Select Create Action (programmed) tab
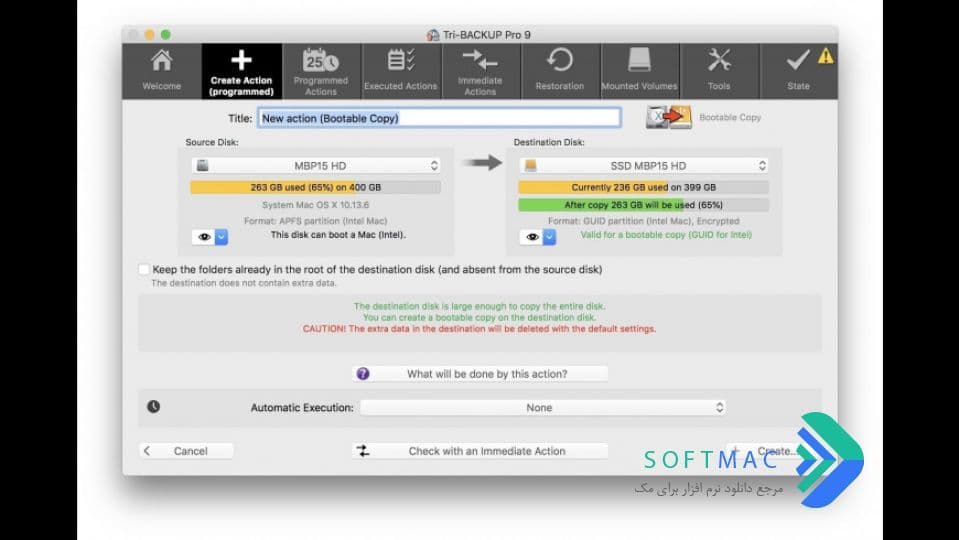The image size is (959, 540). point(241,71)
